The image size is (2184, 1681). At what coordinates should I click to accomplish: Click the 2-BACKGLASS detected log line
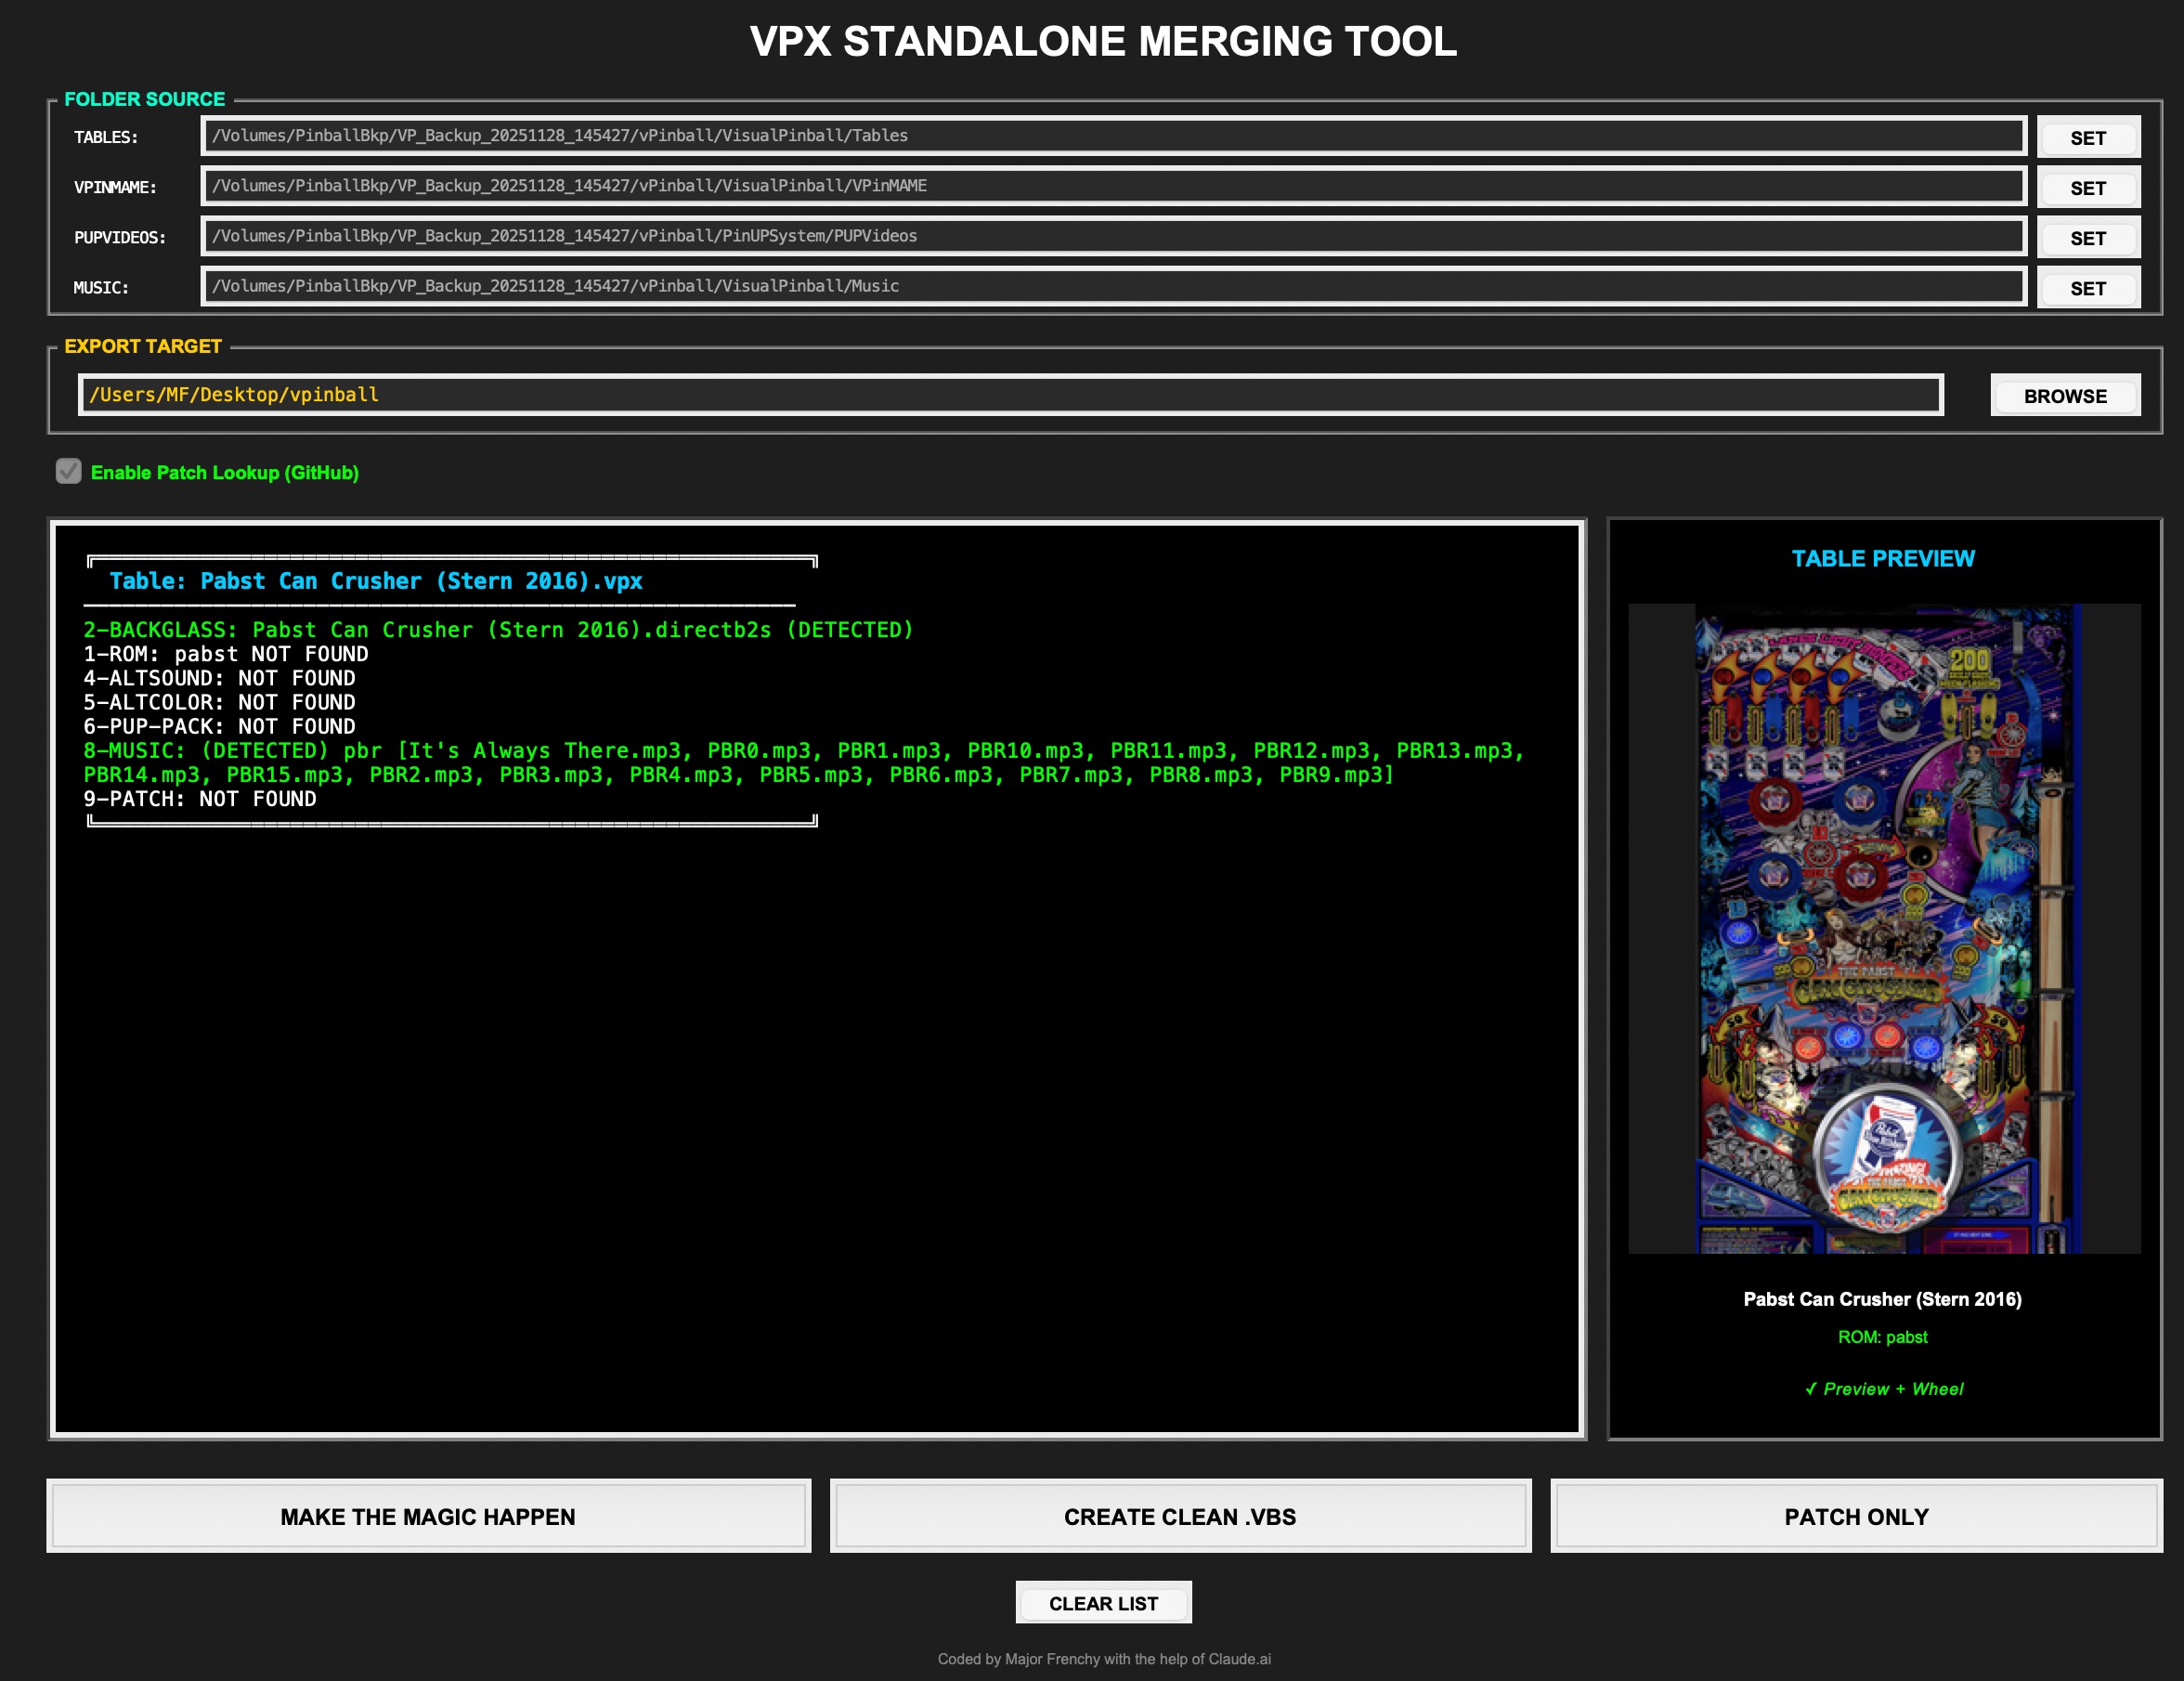[498, 630]
